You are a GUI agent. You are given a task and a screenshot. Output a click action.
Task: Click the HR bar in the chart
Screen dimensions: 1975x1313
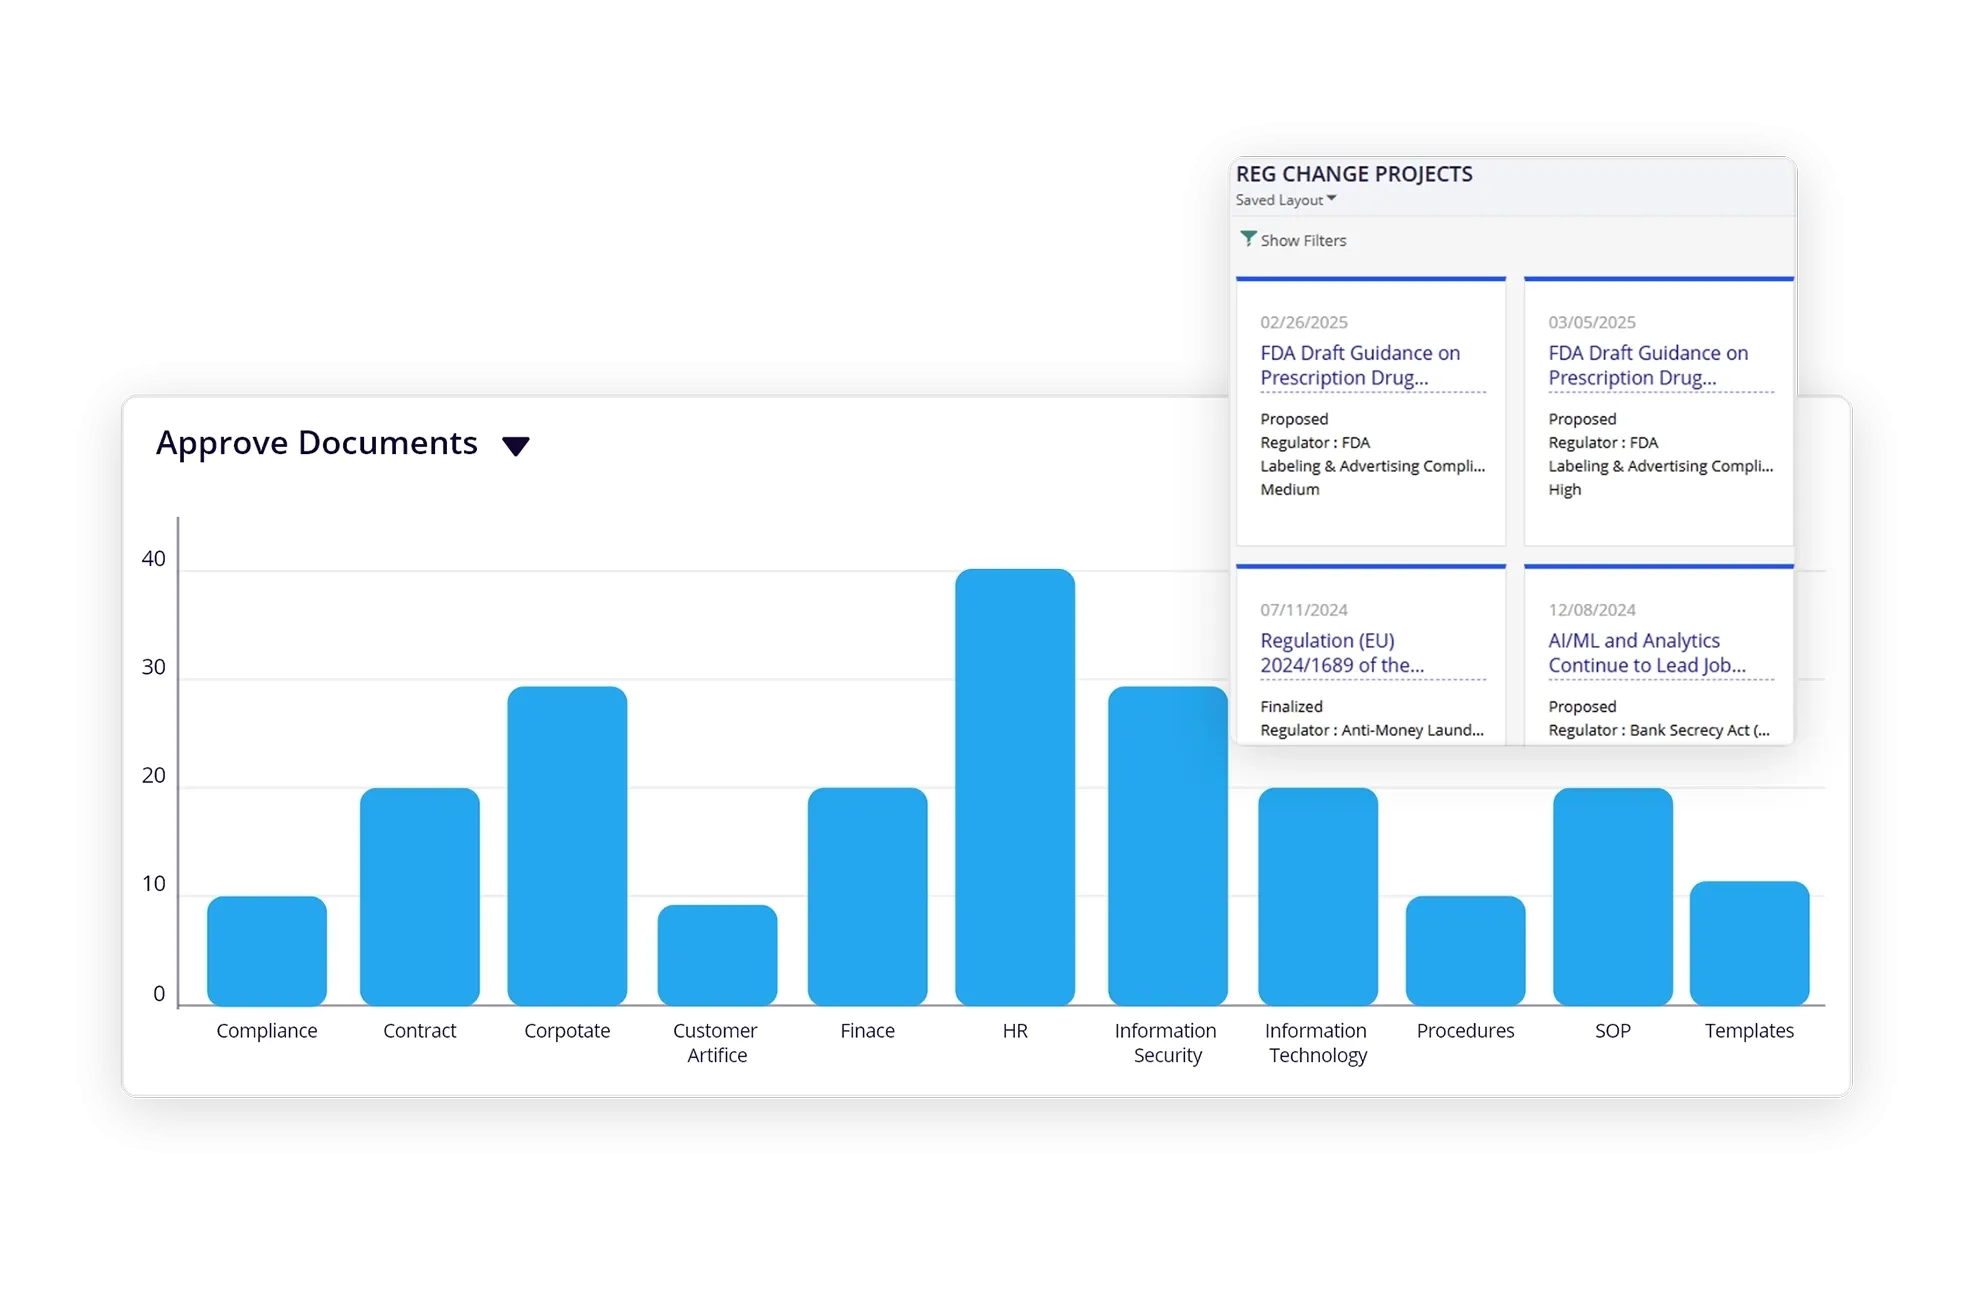1014,786
